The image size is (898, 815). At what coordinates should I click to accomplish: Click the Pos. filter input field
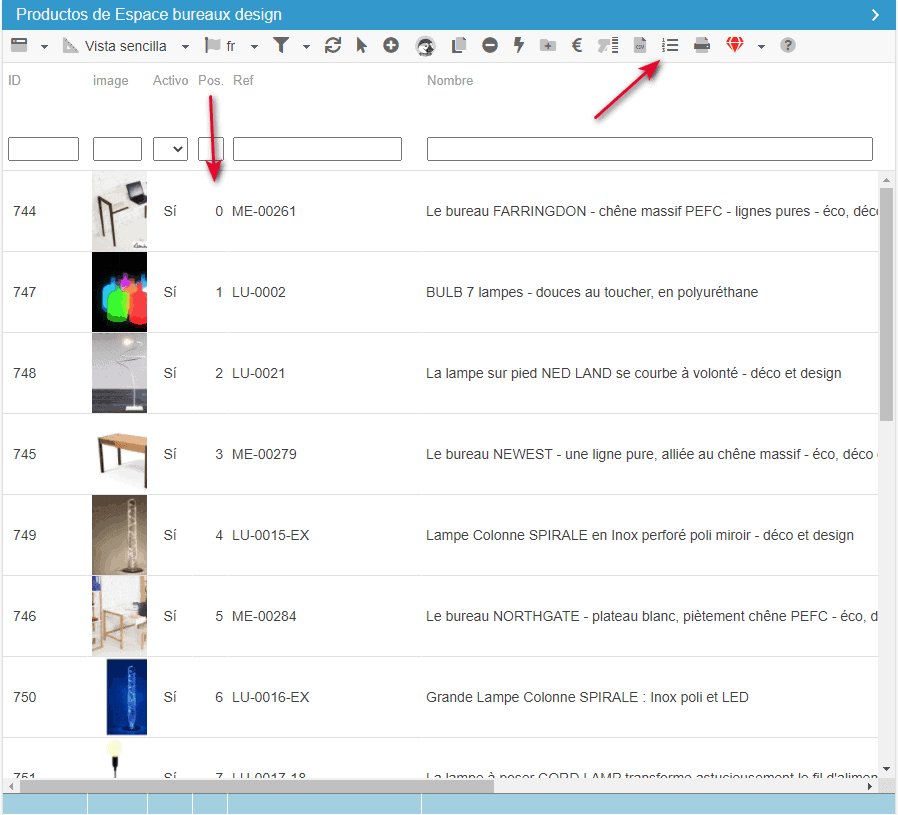[x=211, y=149]
